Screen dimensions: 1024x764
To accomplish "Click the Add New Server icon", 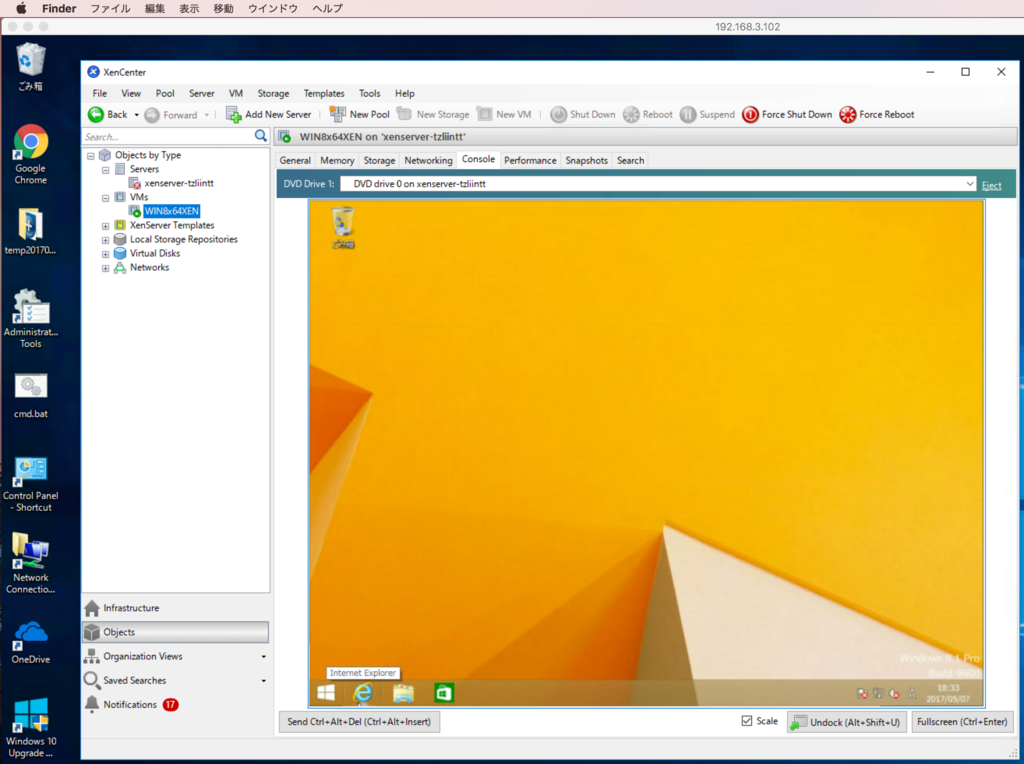I will 233,114.
